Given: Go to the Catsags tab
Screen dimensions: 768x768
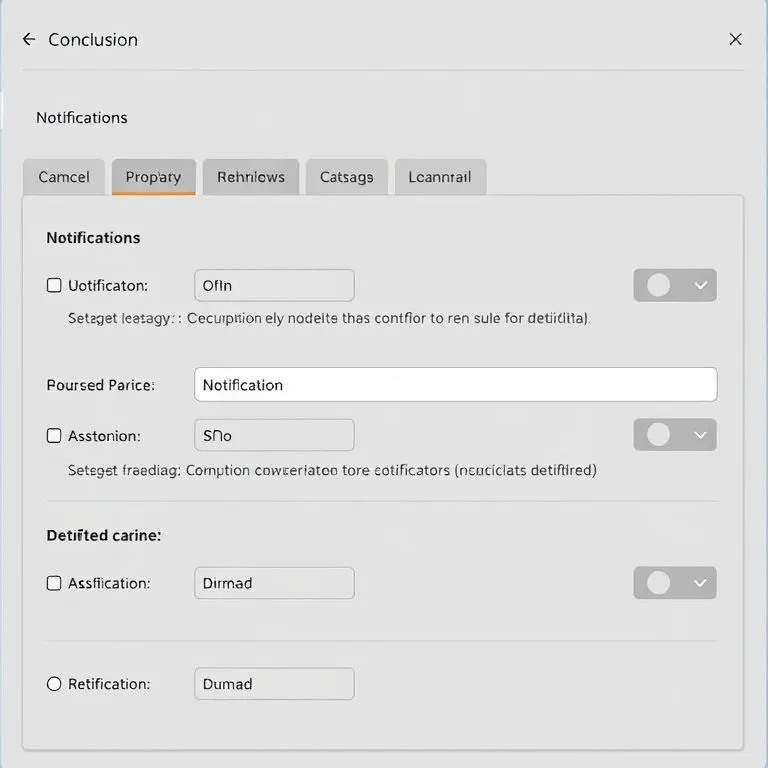Looking at the screenshot, I should click(346, 177).
